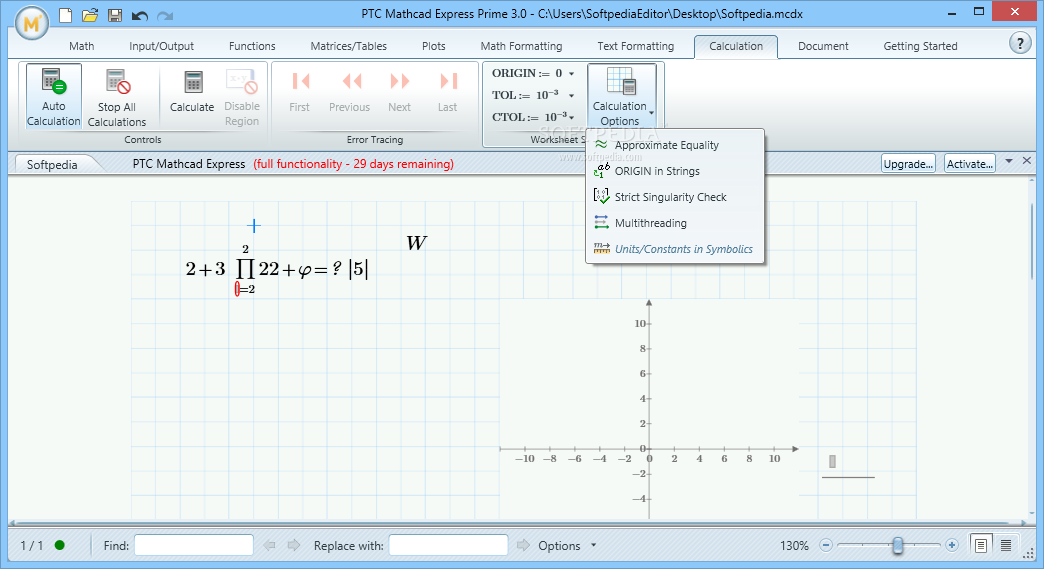
Task: Select the Calculation ribbon tab
Action: (736, 46)
